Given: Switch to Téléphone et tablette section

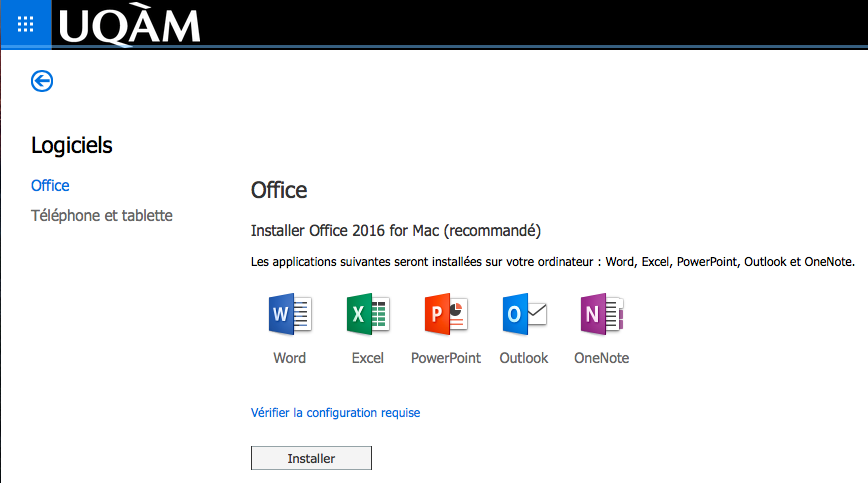Looking at the screenshot, I should tap(102, 215).
